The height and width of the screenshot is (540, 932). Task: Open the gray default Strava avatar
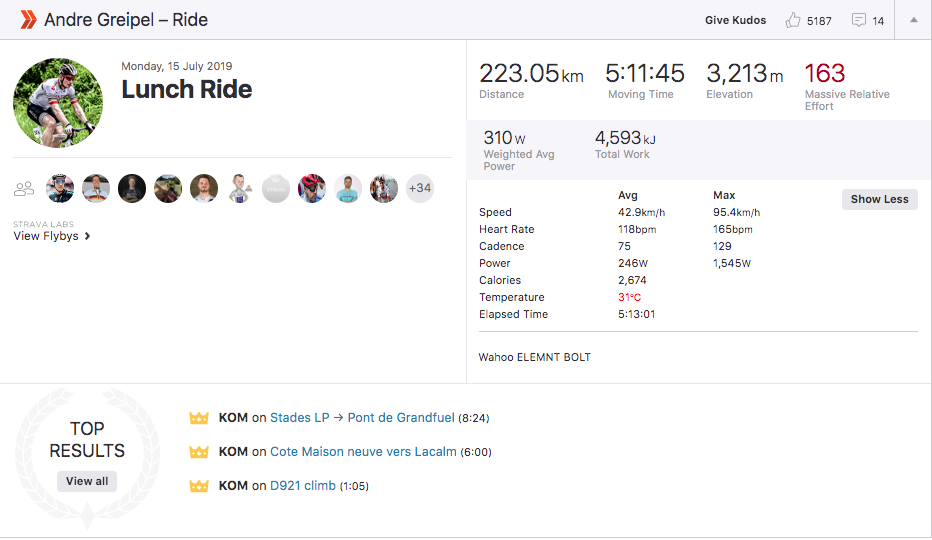coord(276,189)
